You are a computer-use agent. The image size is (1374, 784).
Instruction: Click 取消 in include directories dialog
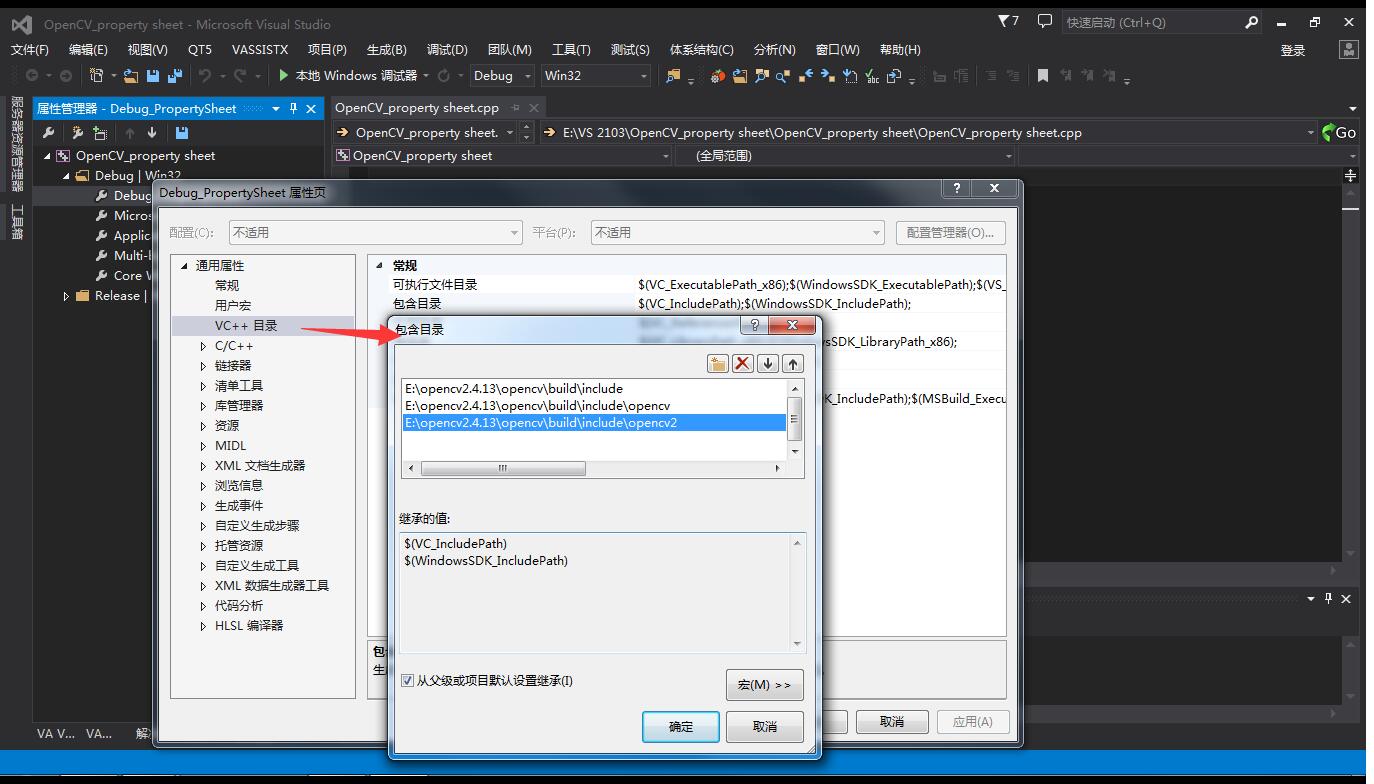click(764, 726)
